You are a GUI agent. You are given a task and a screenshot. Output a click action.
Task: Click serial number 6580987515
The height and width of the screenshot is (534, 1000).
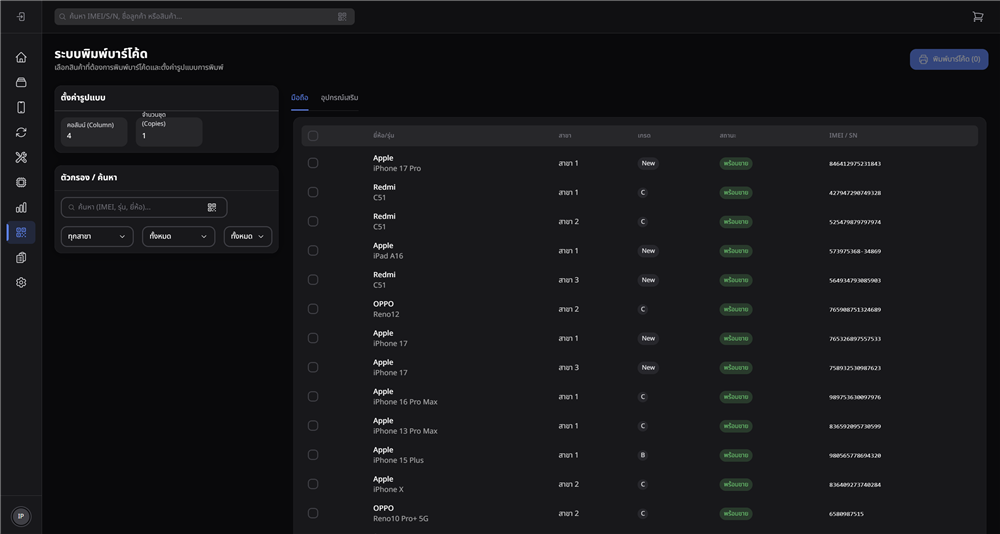coord(847,514)
